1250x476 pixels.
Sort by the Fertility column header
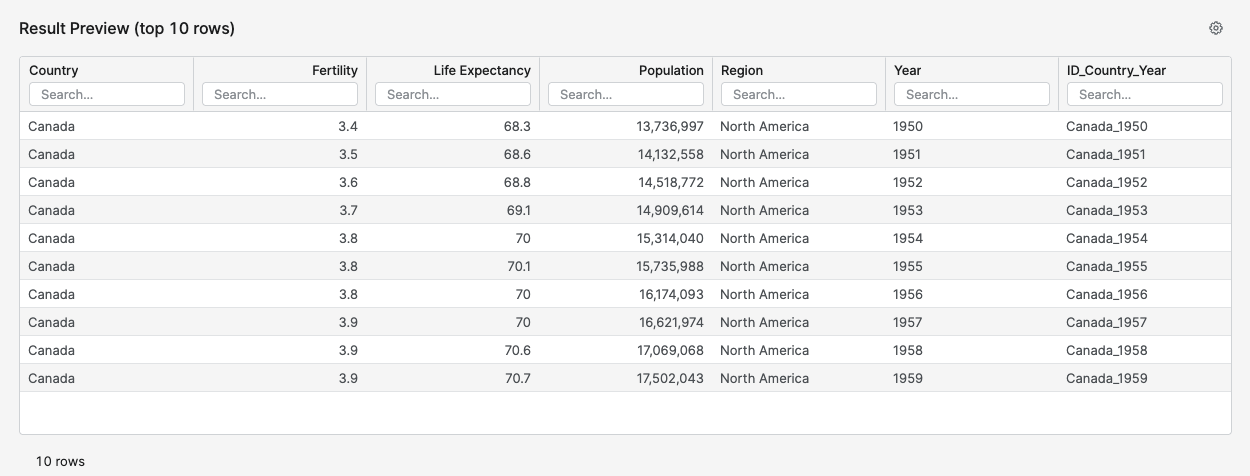pyautogui.click(x=335, y=70)
